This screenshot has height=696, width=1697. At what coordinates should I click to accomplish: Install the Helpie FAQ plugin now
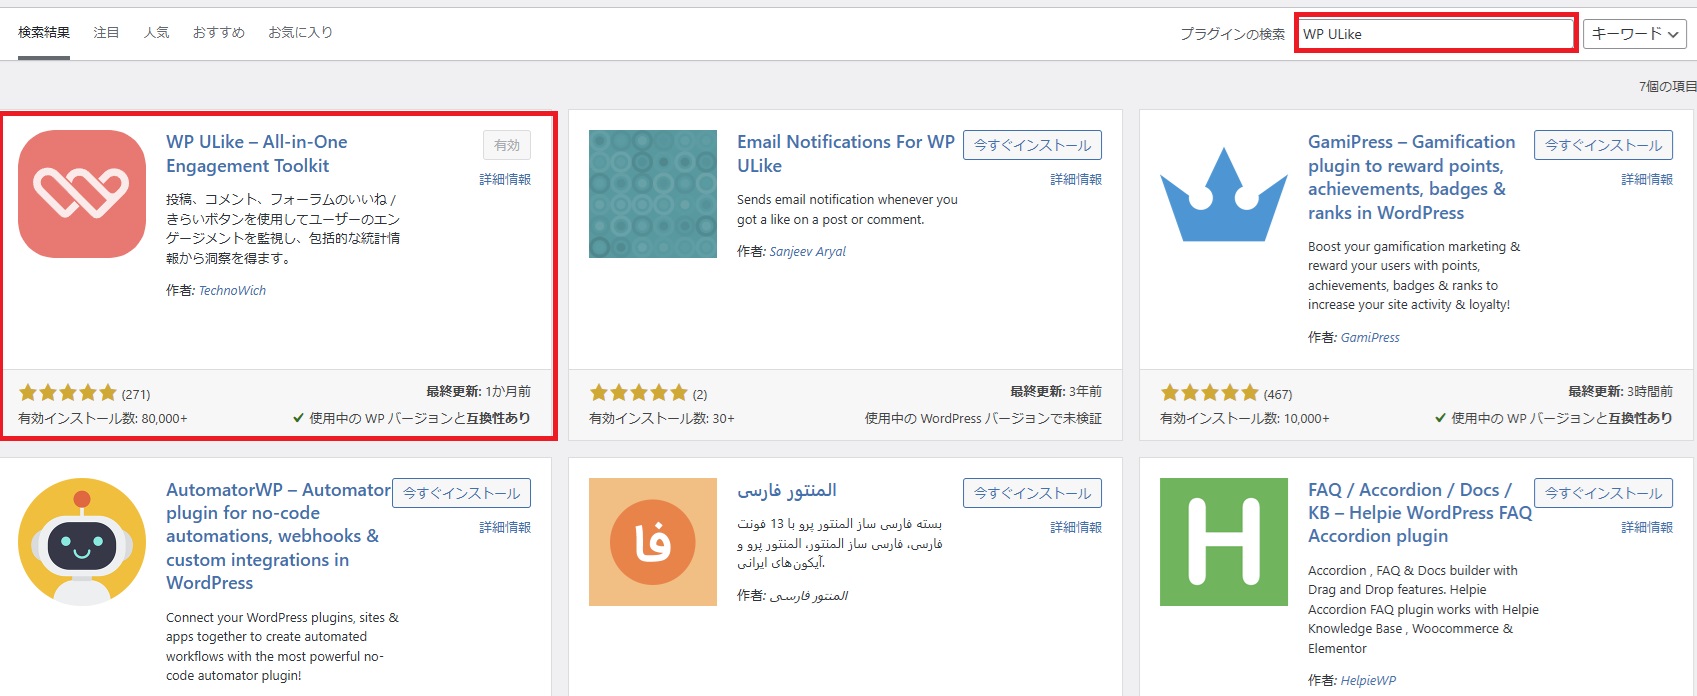coord(1603,493)
